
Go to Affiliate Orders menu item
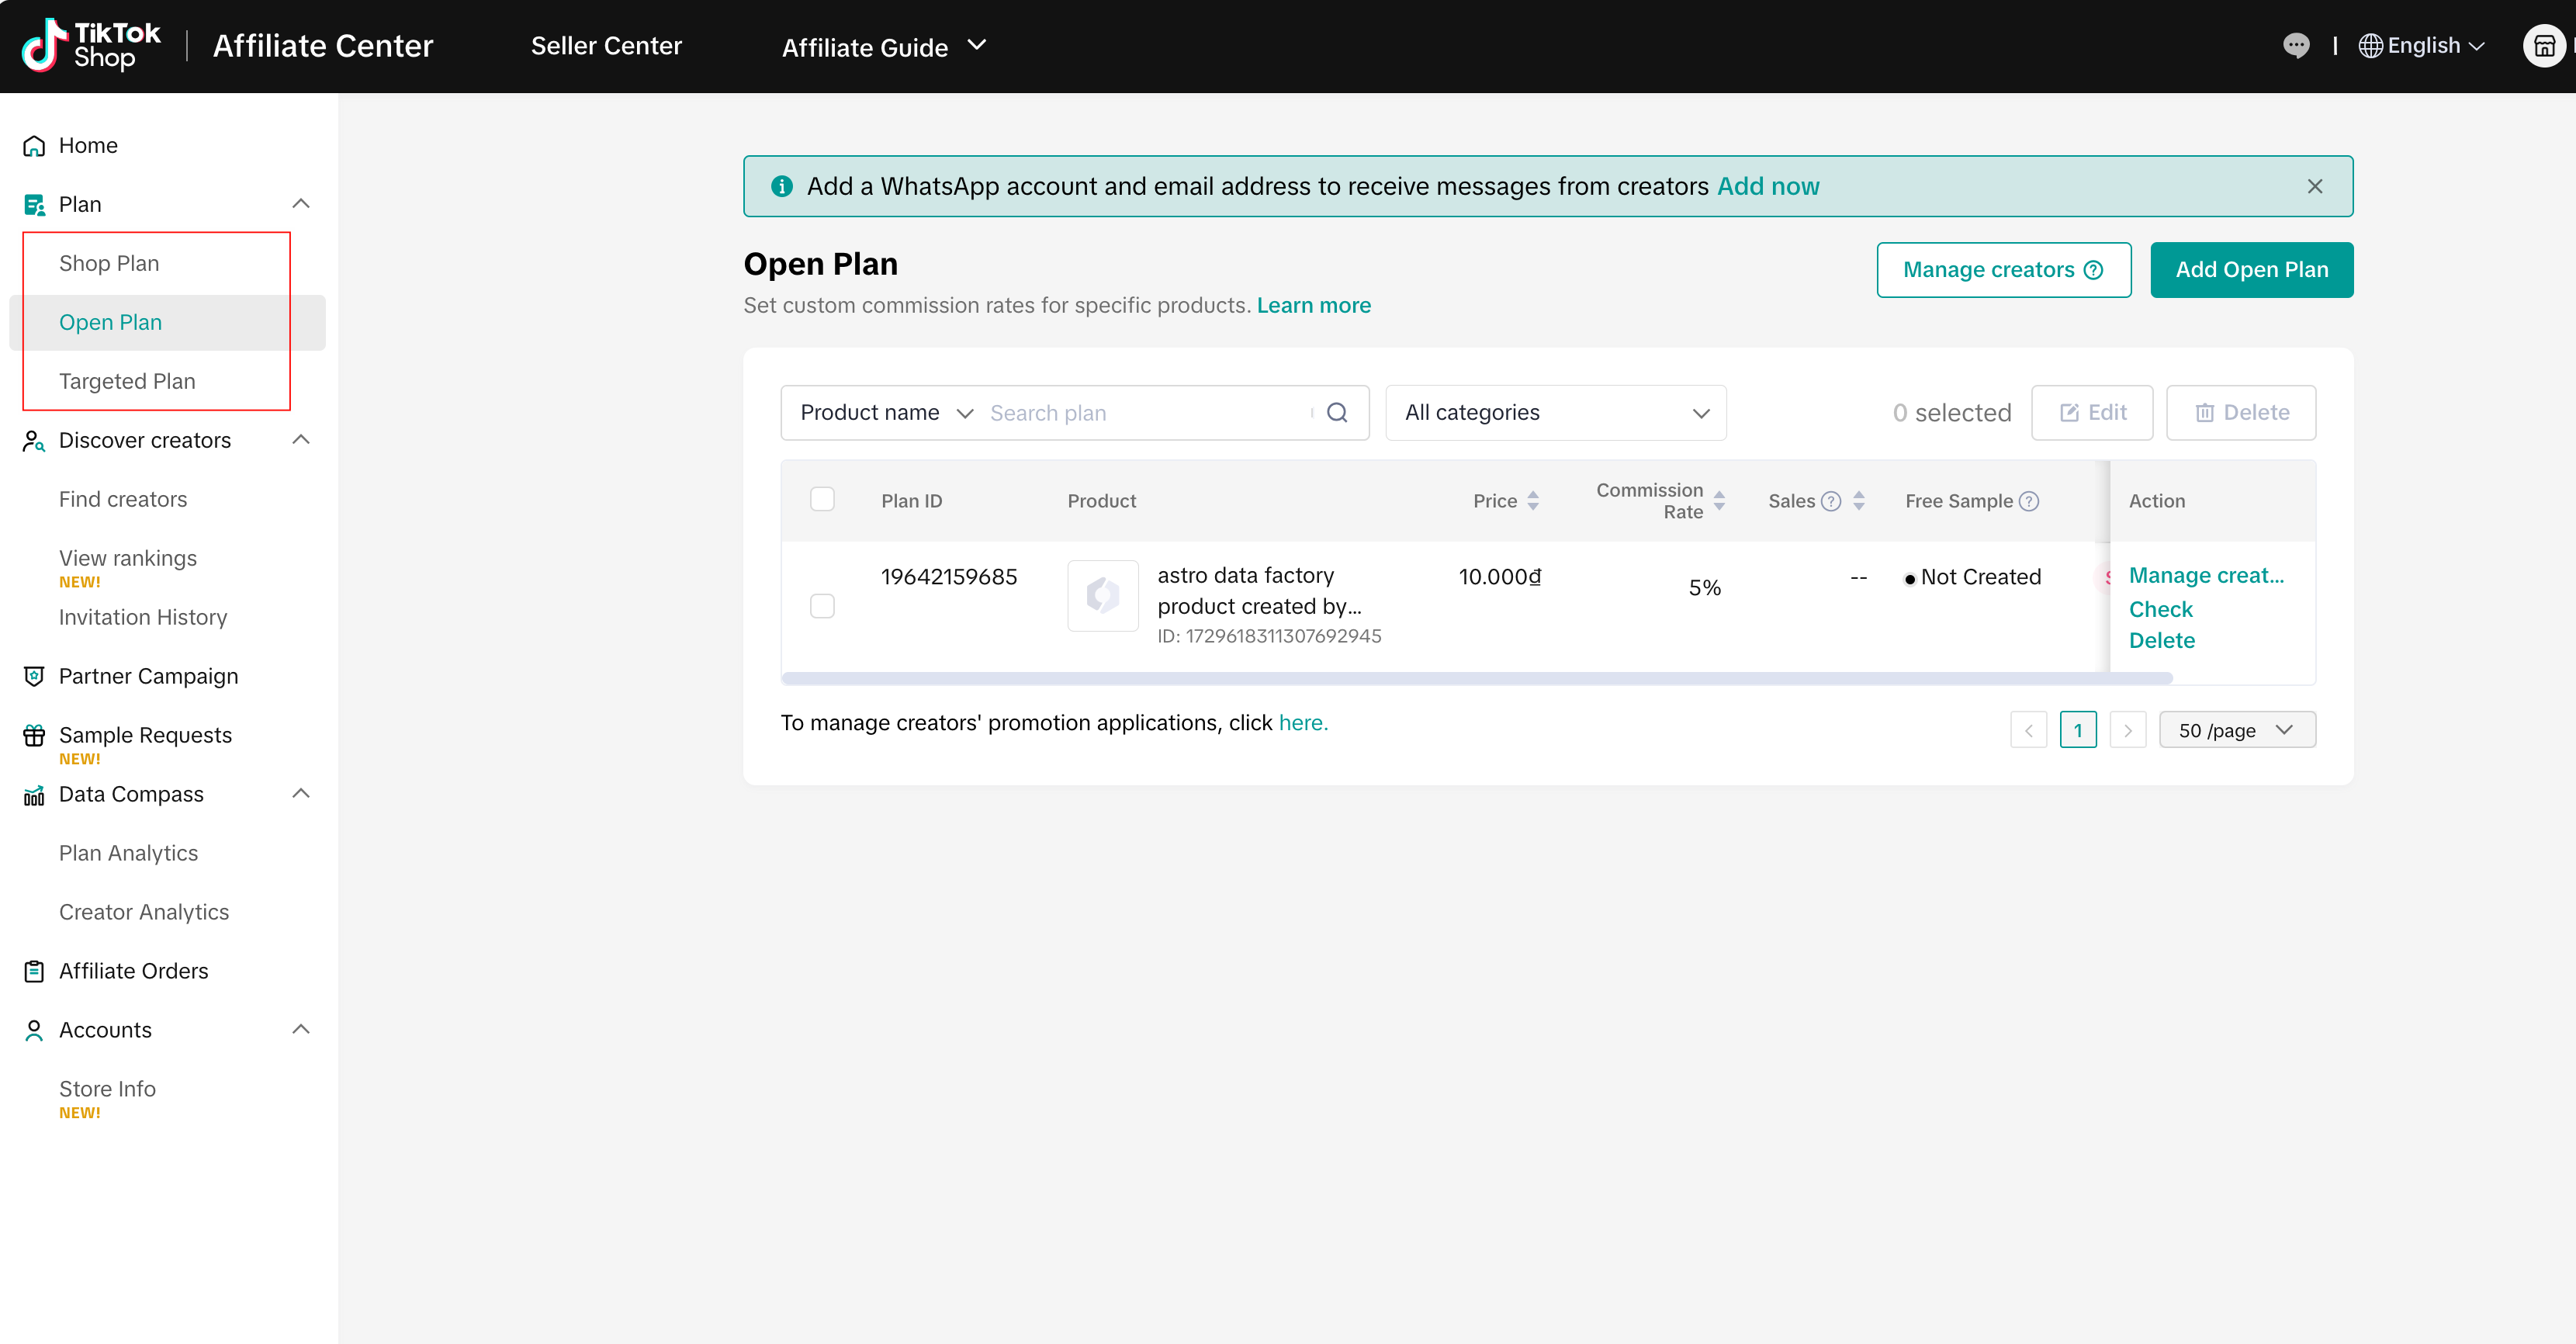point(133,971)
